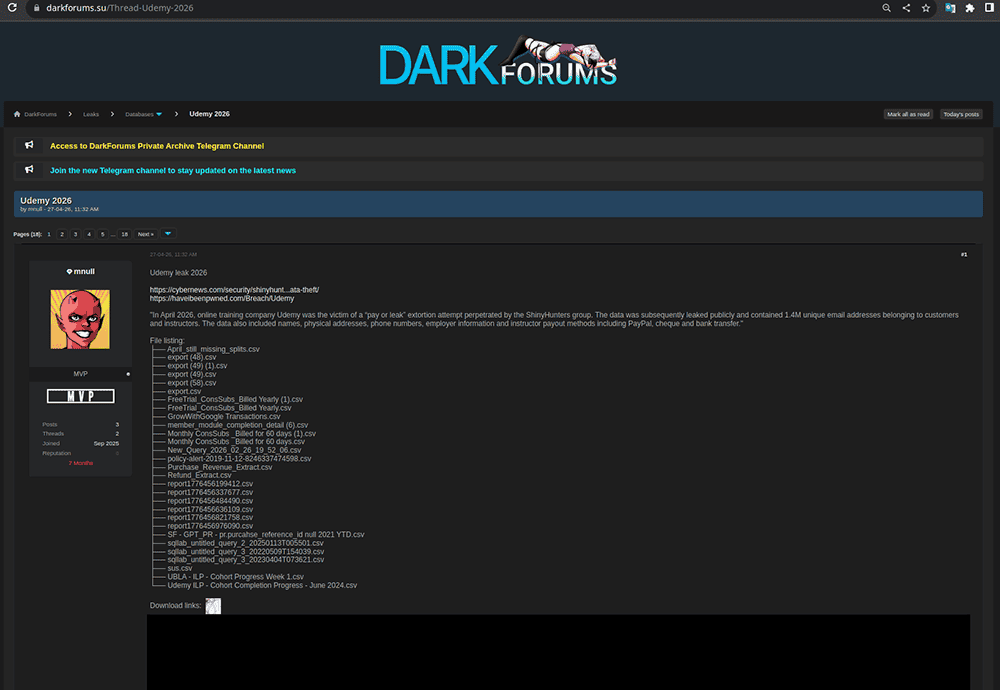Click the MVP badge under mnull's avatar
The height and width of the screenshot is (690, 1000).
click(x=80, y=396)
